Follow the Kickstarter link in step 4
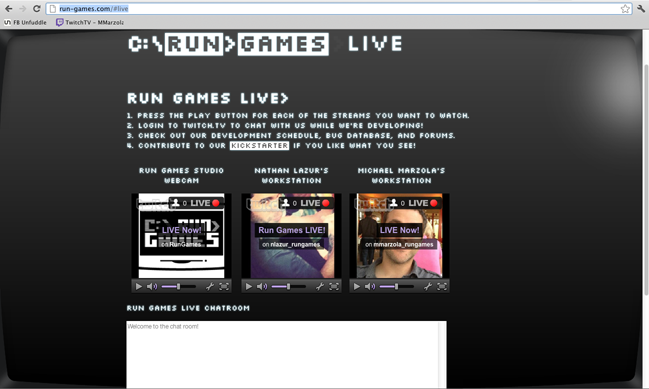 click(260, 146)
